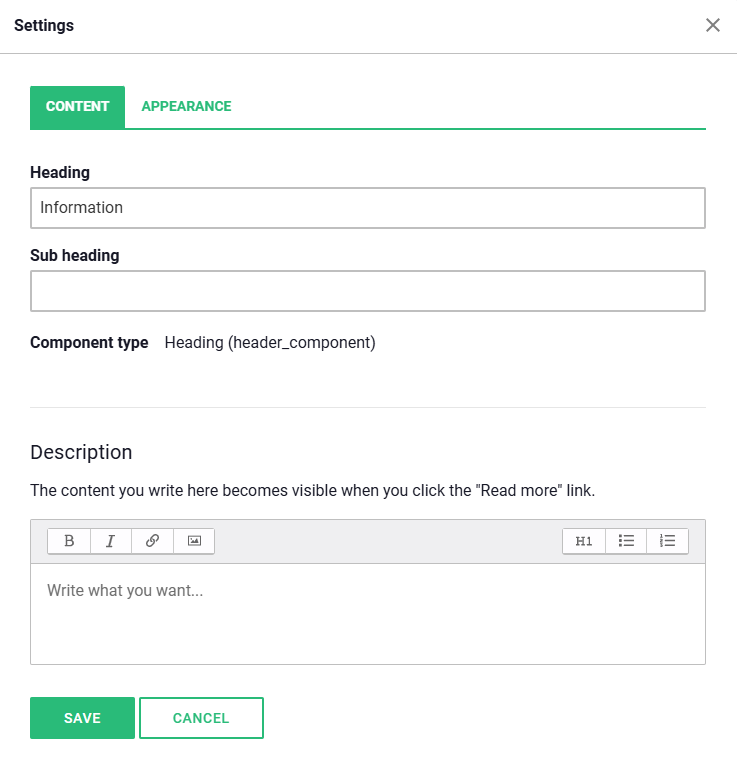Create a bulleted list in the editor
This screenshot has width=737, height=770.
[x=626, y=541]
